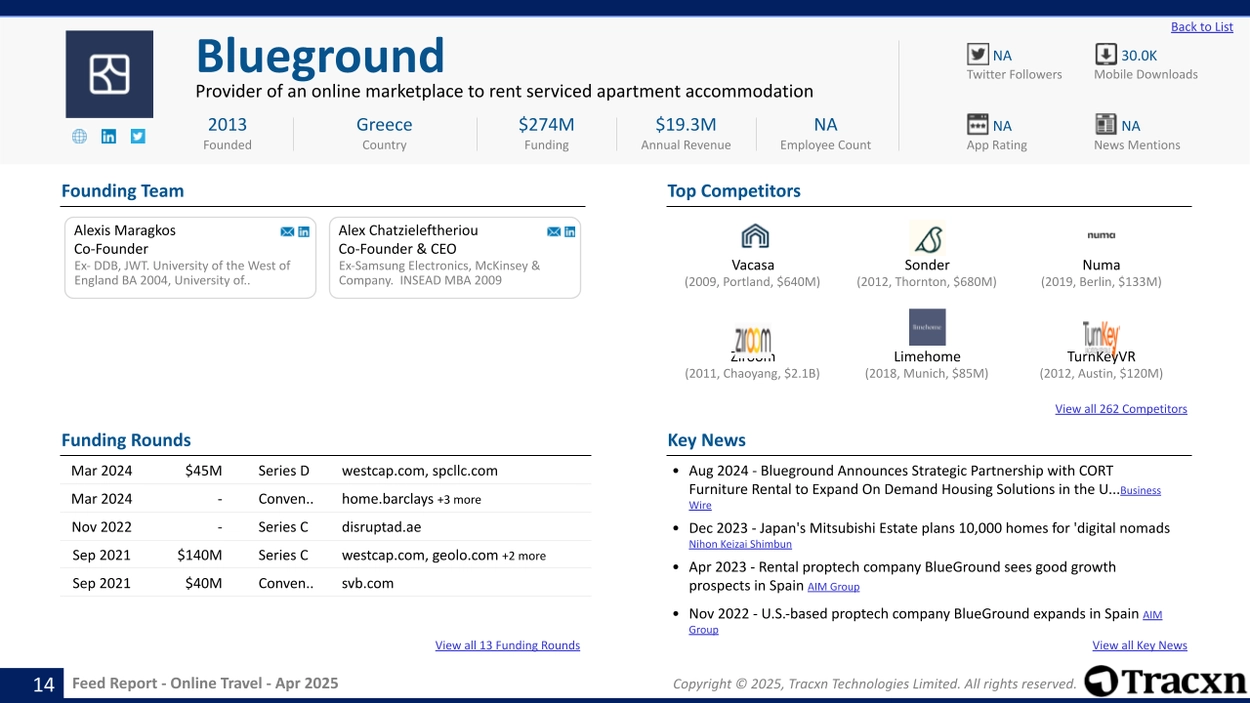
Task: Follow the Back to List link
Action: pos(1202,27)
